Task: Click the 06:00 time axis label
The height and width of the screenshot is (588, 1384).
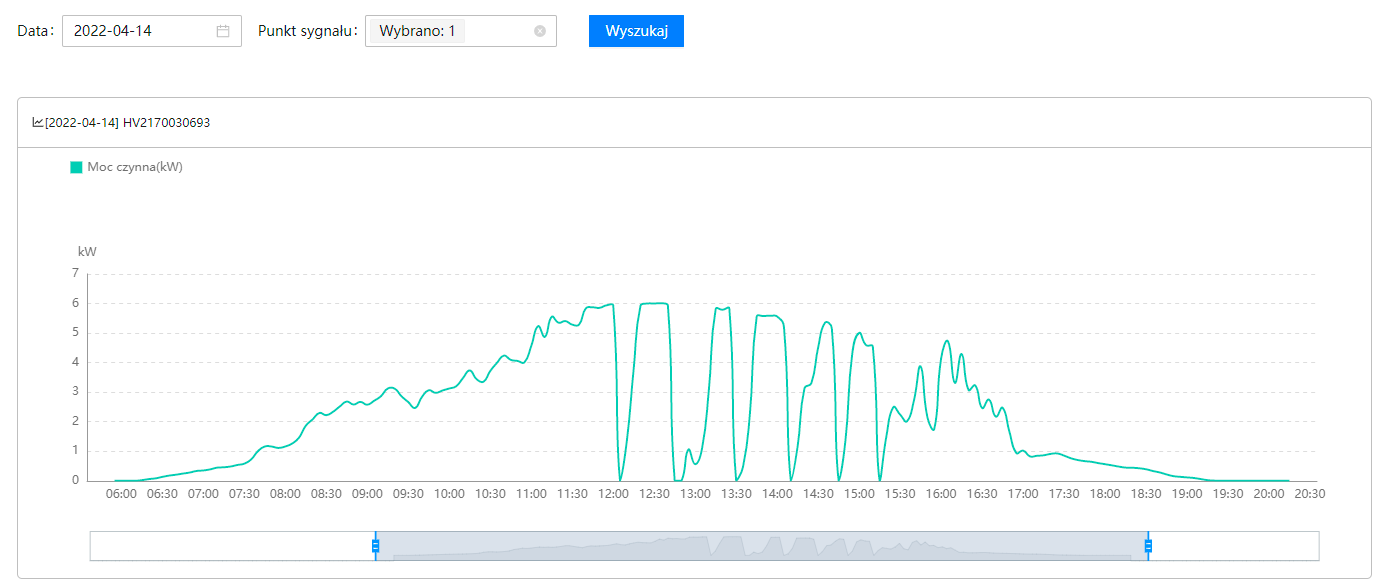Action: tap(121, 494)
